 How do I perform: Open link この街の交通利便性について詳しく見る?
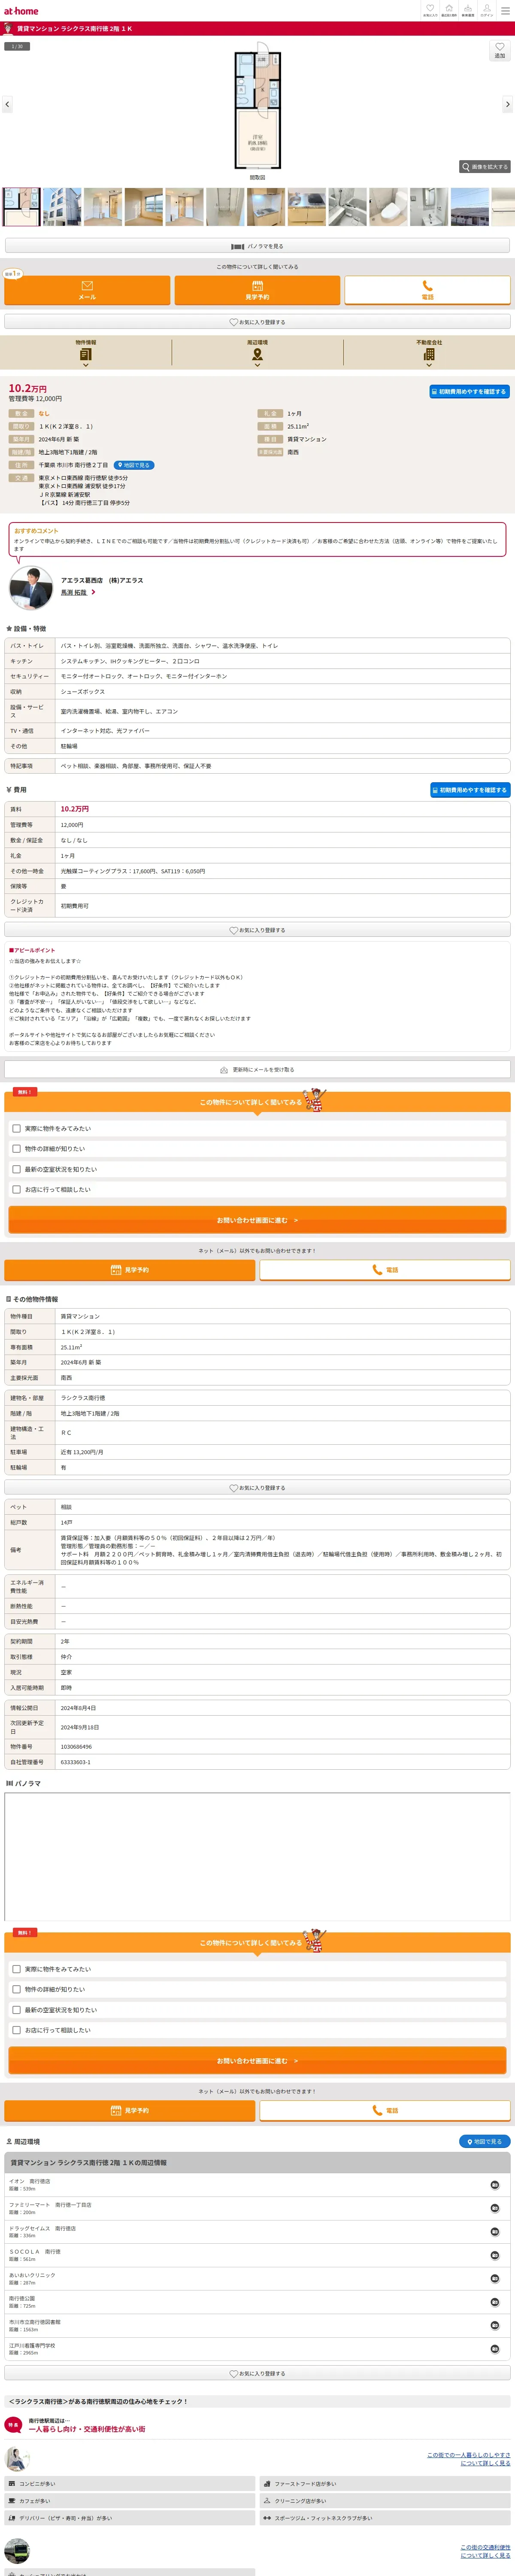485,2552
